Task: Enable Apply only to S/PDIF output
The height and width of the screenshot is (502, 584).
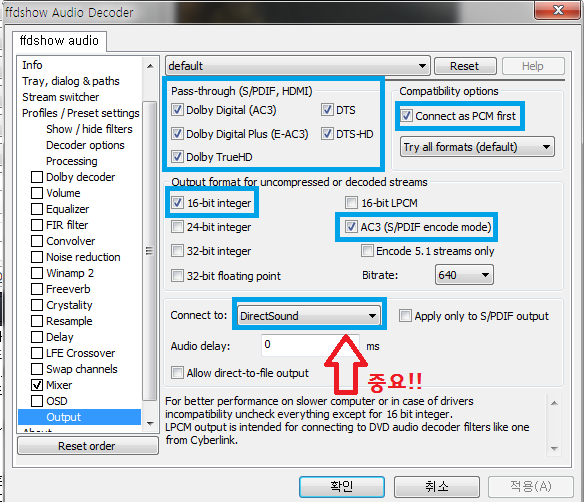Action: (x=405, y=316)
